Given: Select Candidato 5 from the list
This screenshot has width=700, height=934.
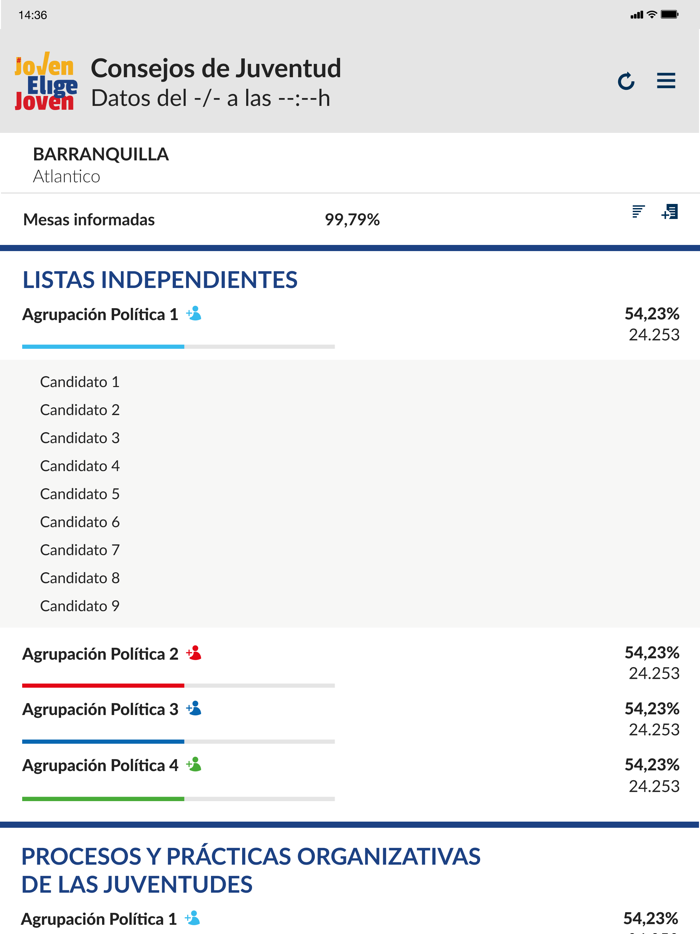Looking at the screenshot, I should tap(79, 493).
